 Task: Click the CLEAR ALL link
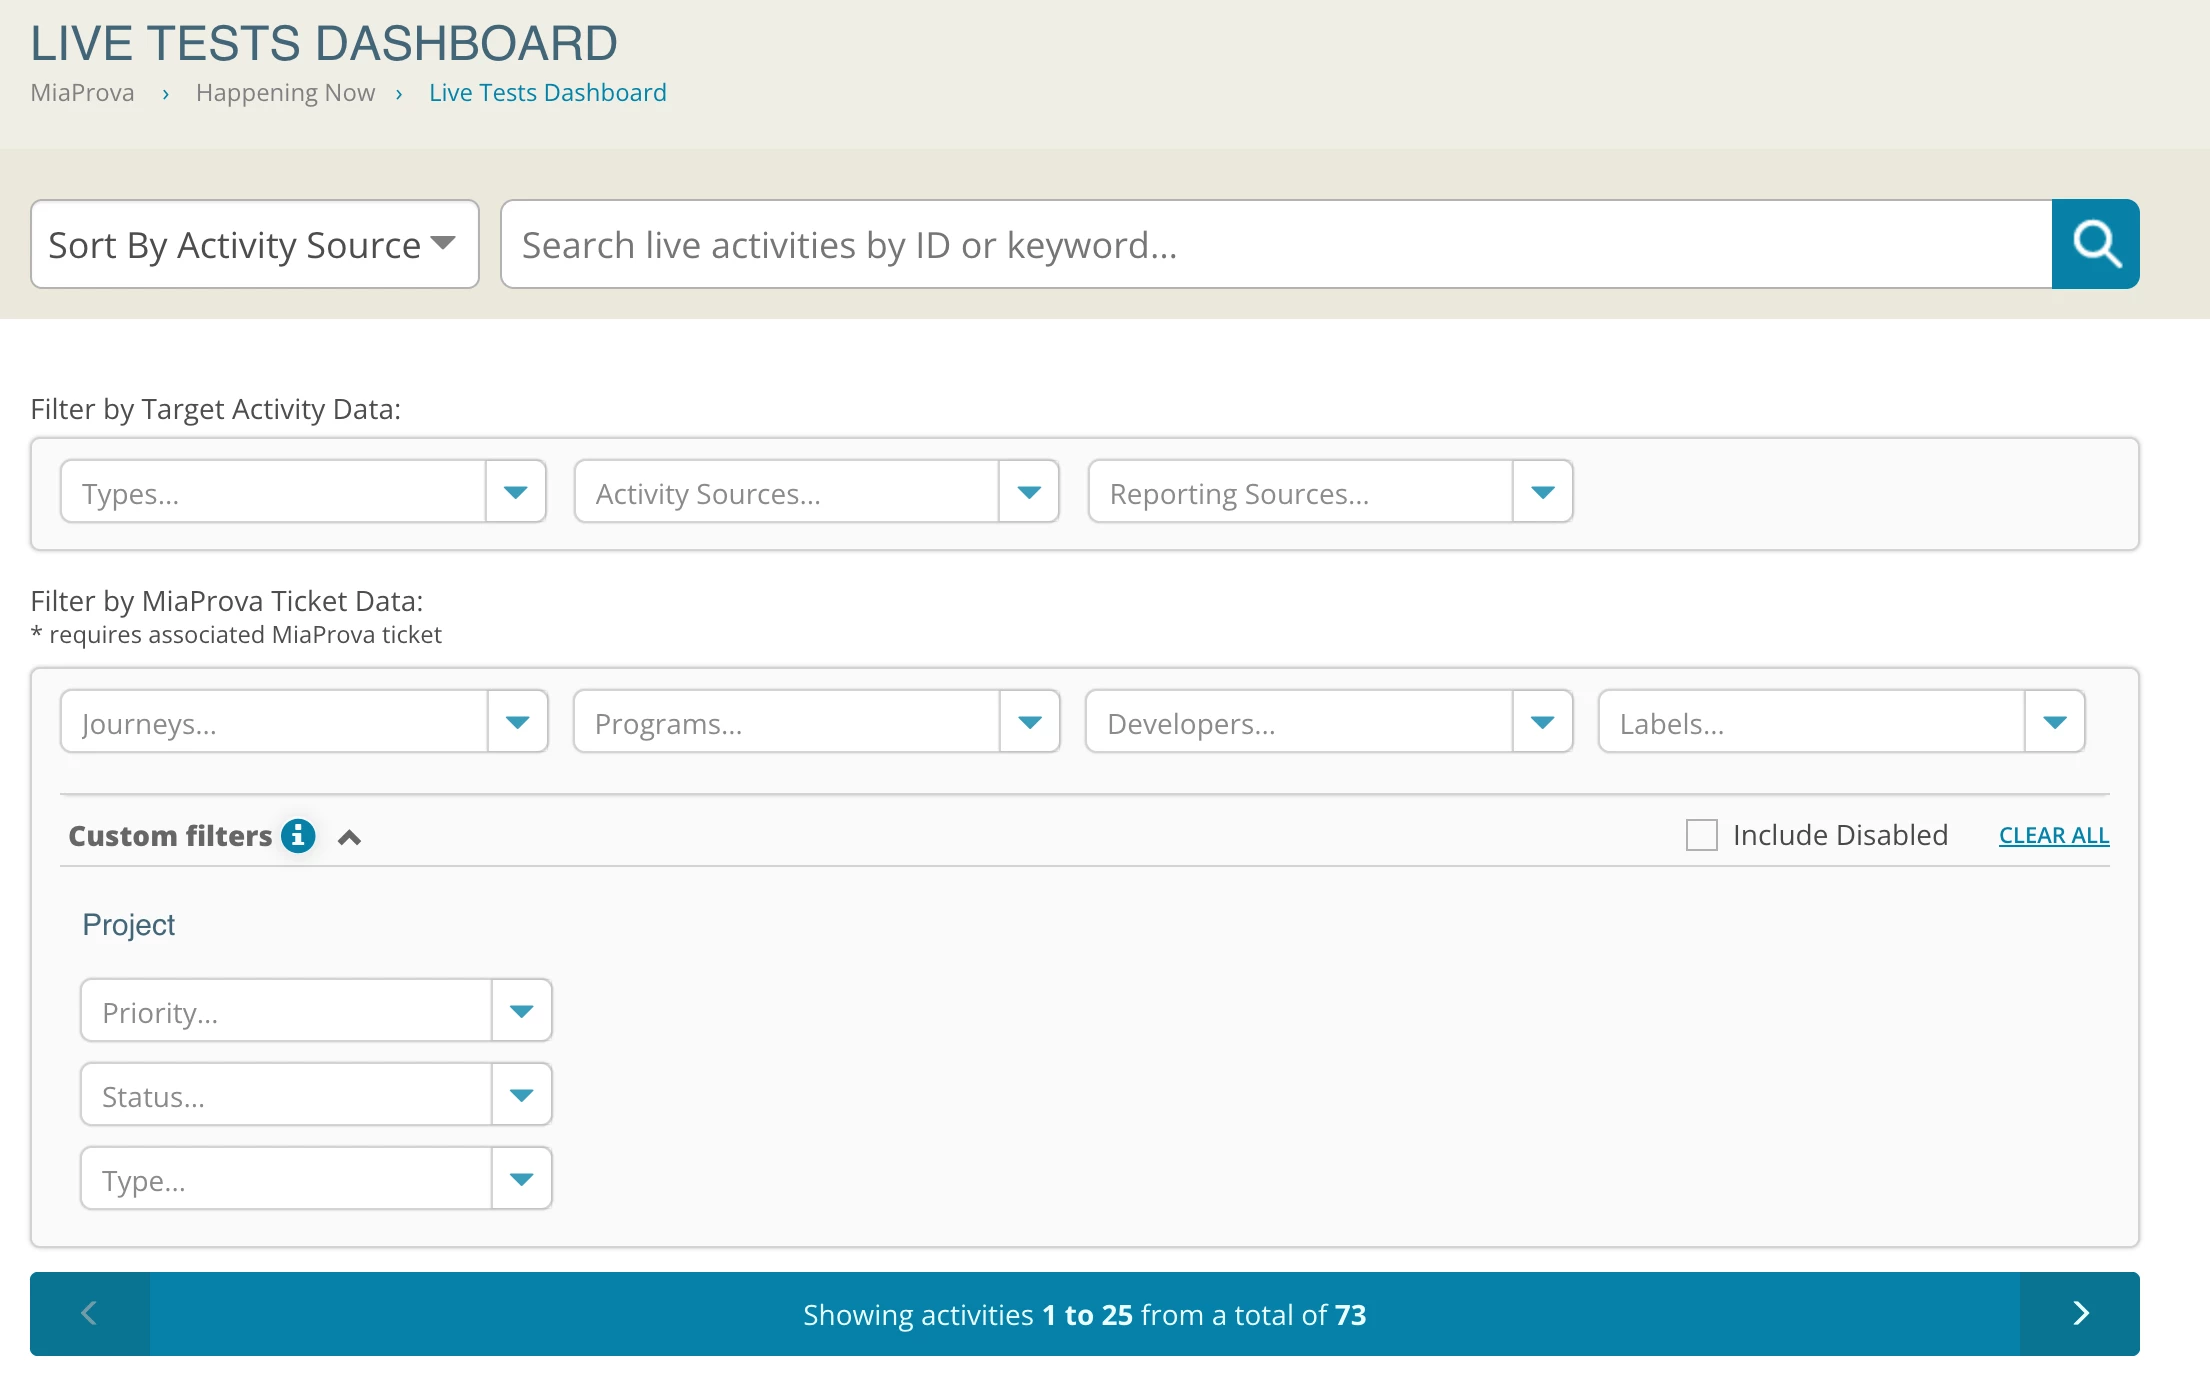[x=2054, y=835]
